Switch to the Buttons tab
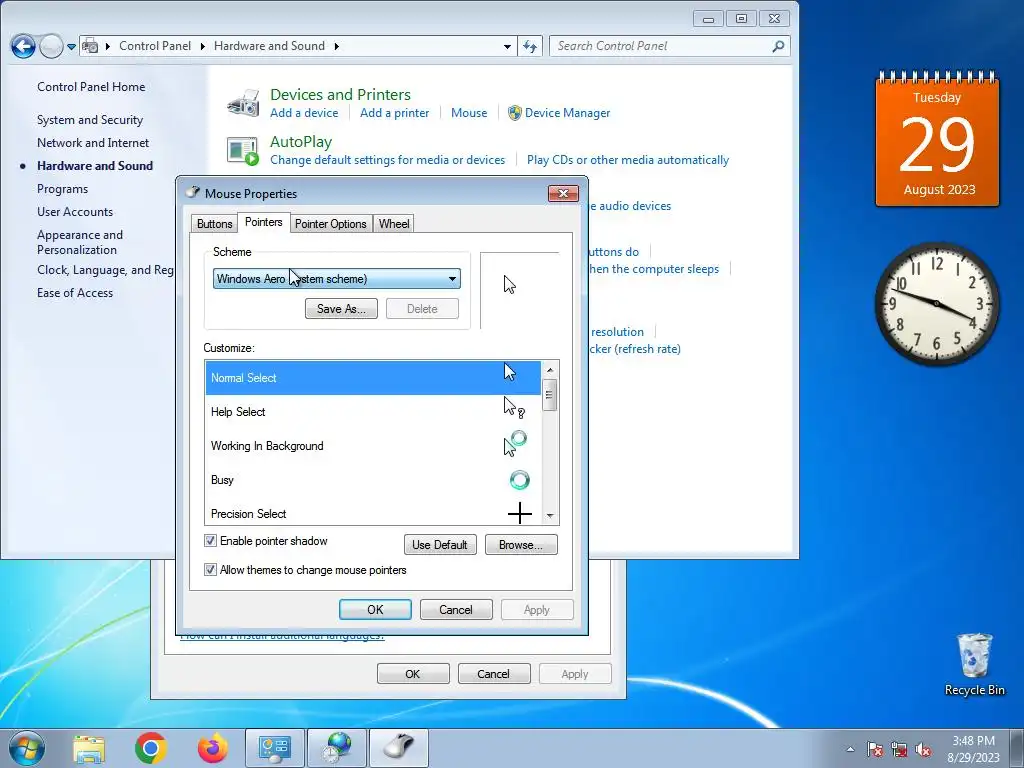 tap(214, 224)
